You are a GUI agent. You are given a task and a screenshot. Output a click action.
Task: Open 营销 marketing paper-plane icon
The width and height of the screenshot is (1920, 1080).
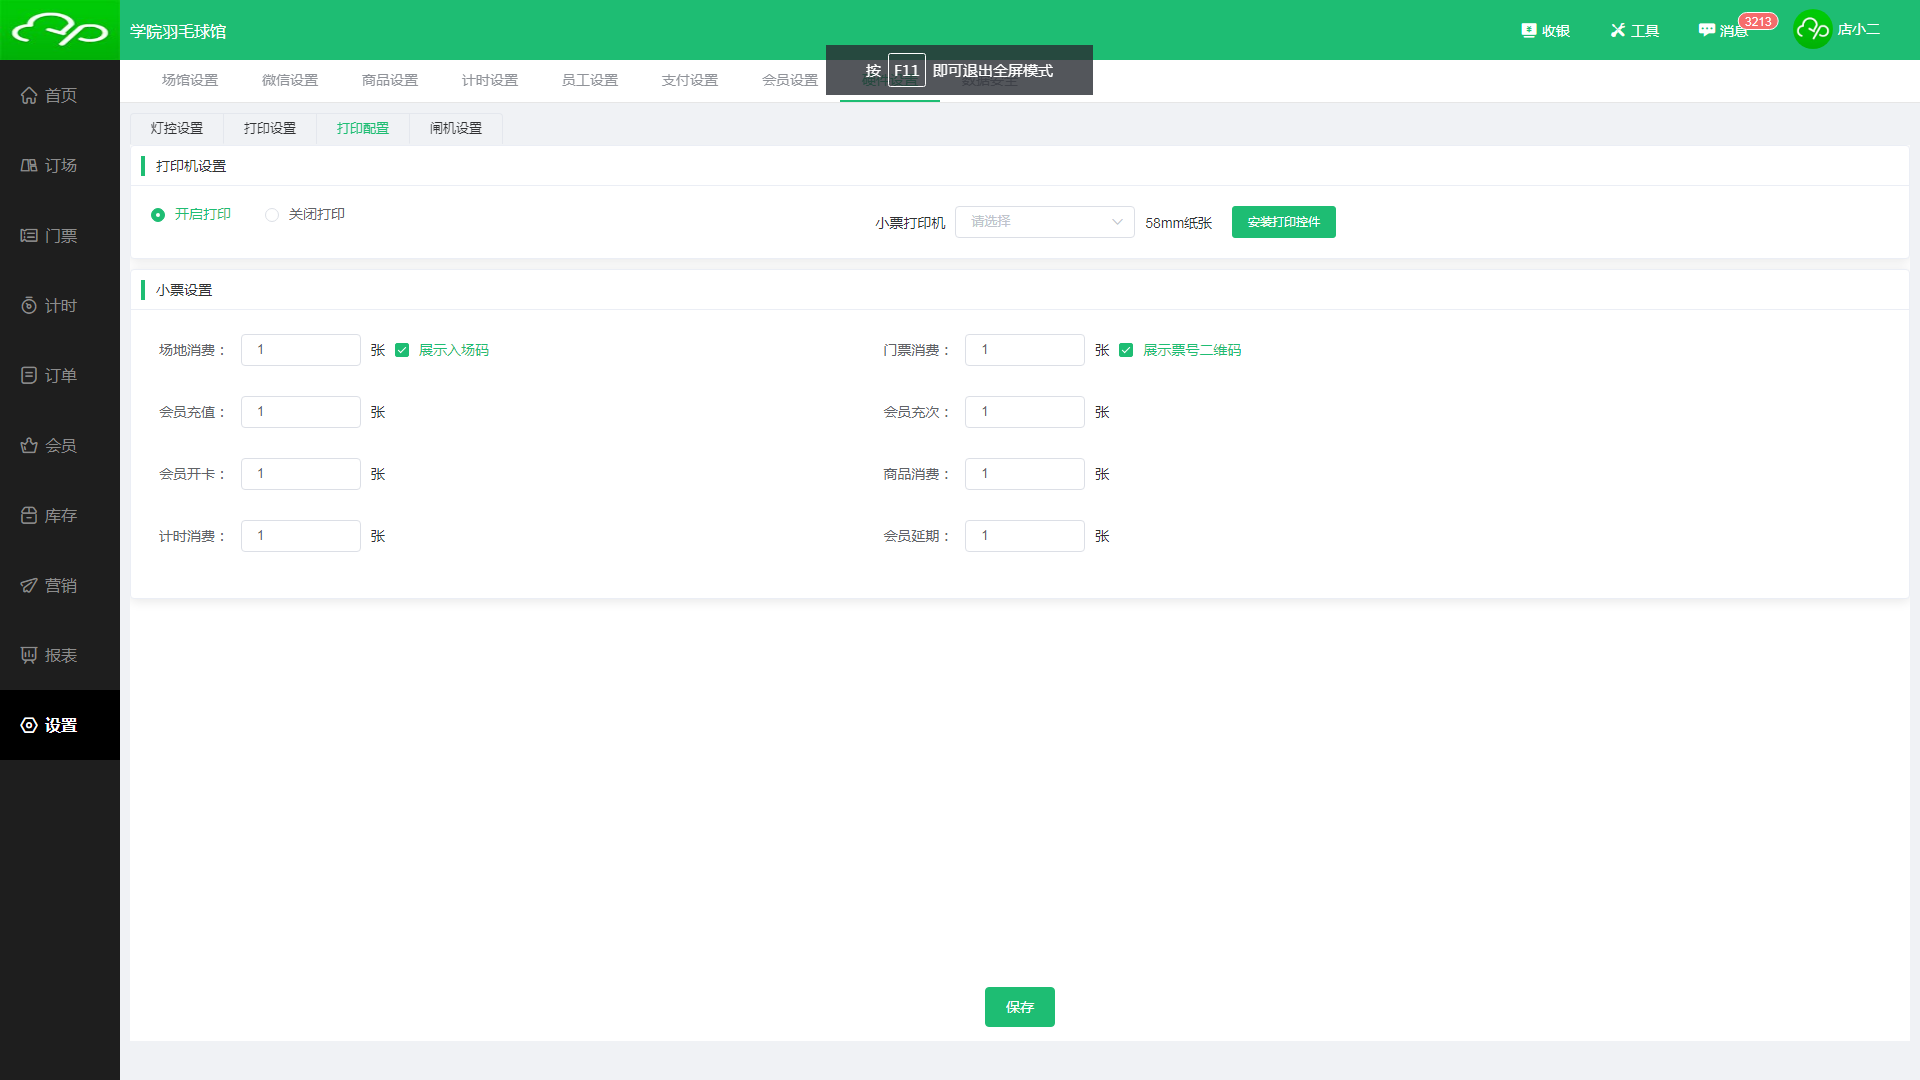(29, 586)
